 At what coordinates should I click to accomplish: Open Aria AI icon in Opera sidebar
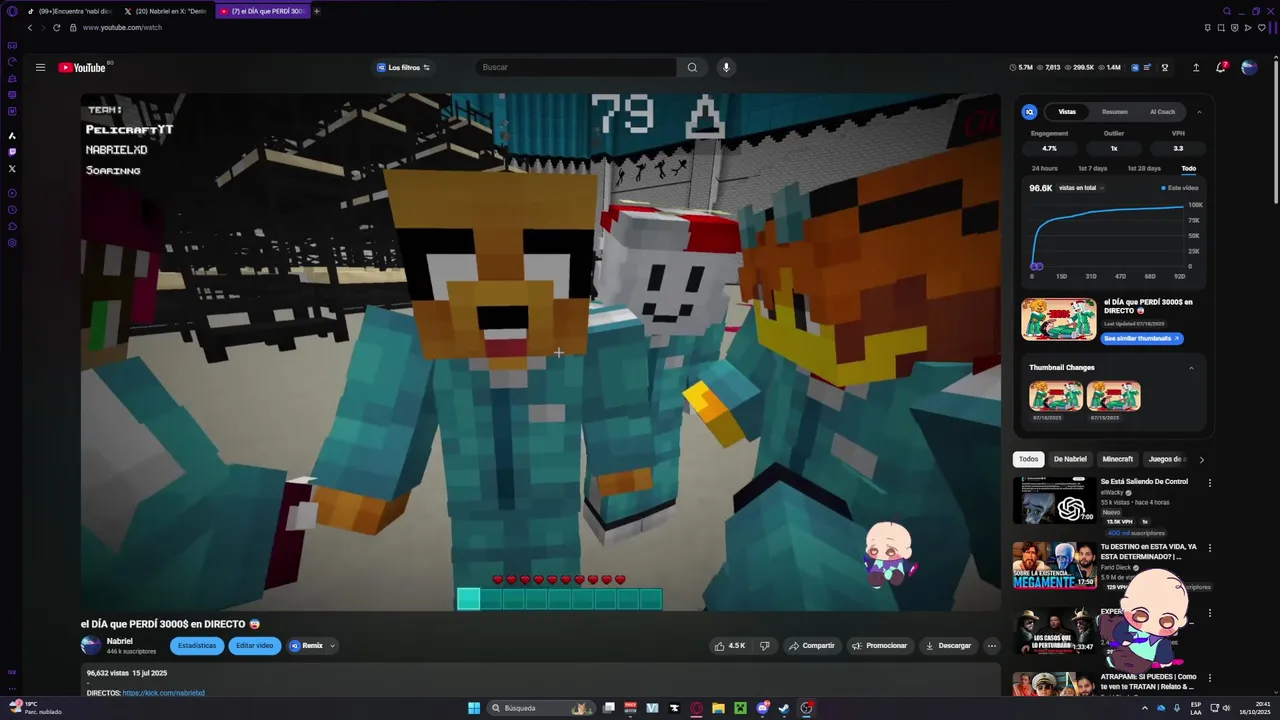point(12,135)
